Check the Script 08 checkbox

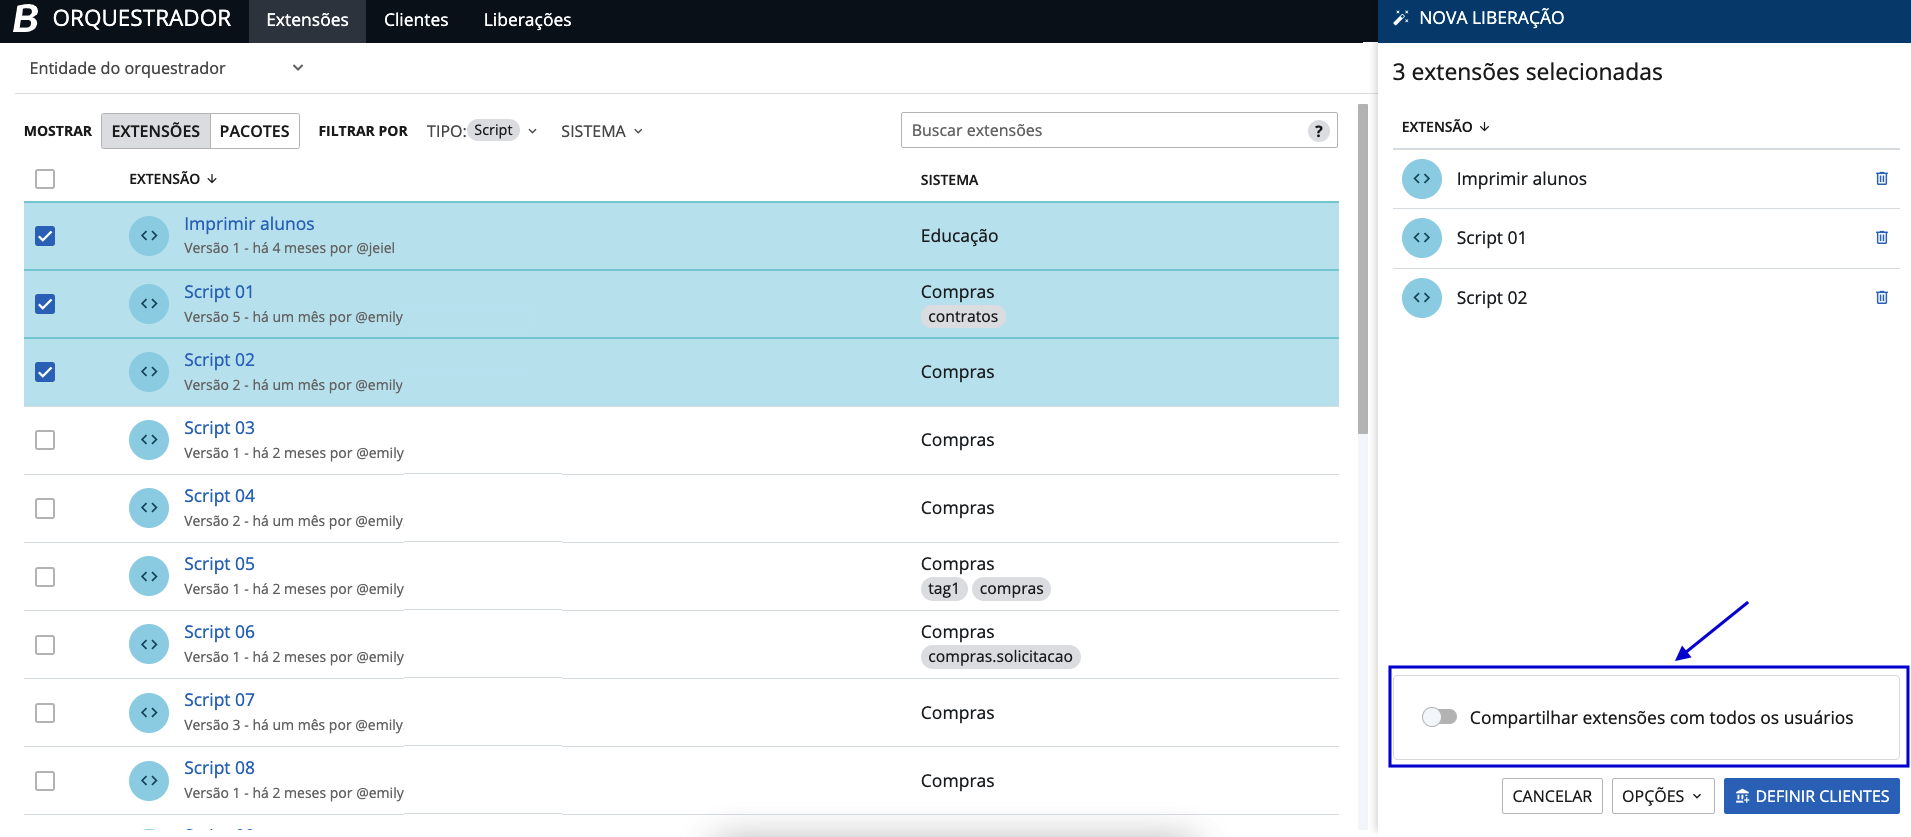point(45,780)
